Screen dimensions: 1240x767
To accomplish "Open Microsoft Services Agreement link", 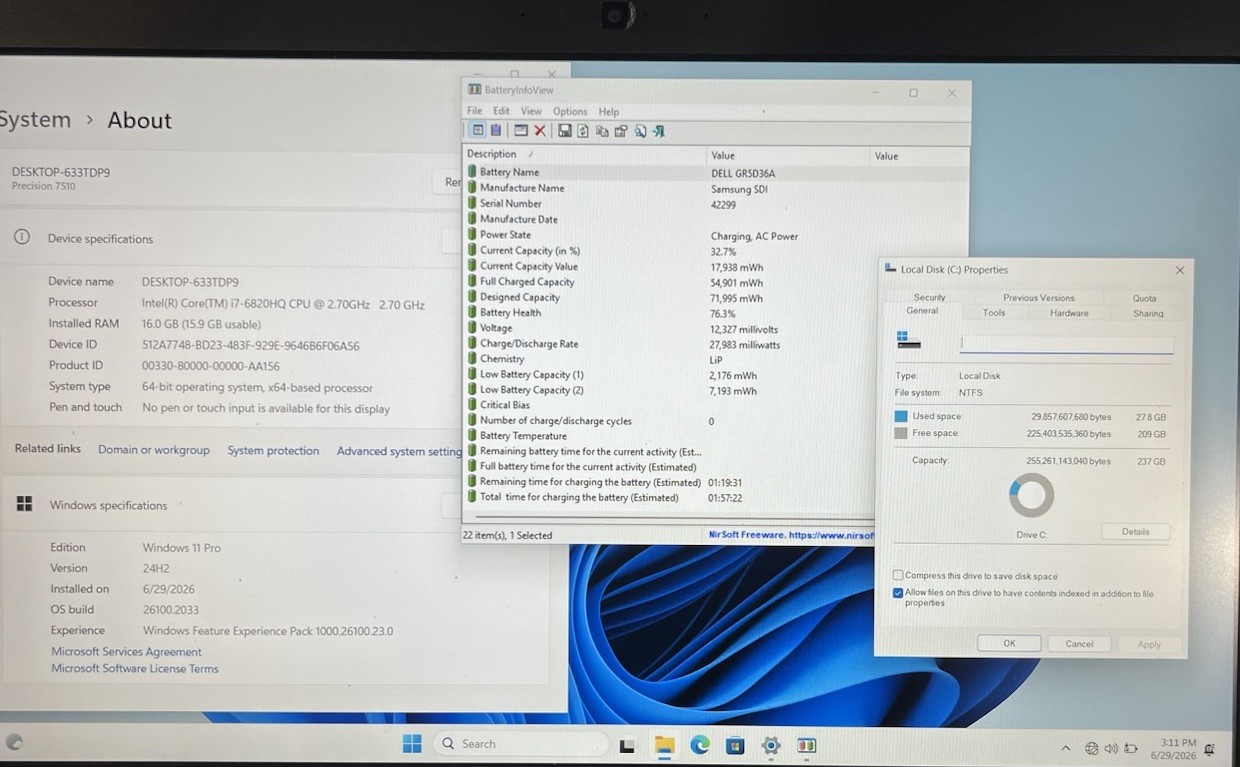I will click(x=126, y=651).
